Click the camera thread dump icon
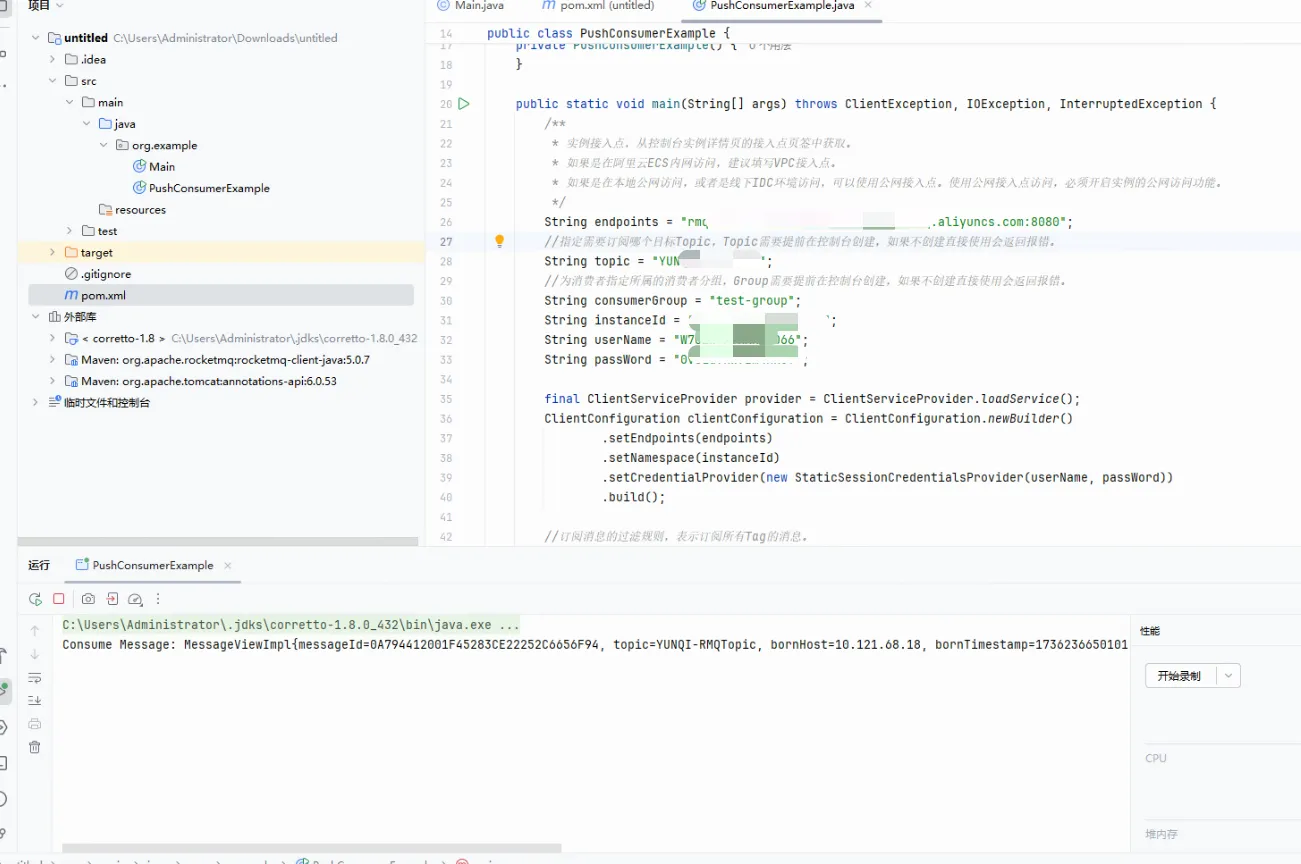The image size is (1301, 864). (x=88, y=599)
